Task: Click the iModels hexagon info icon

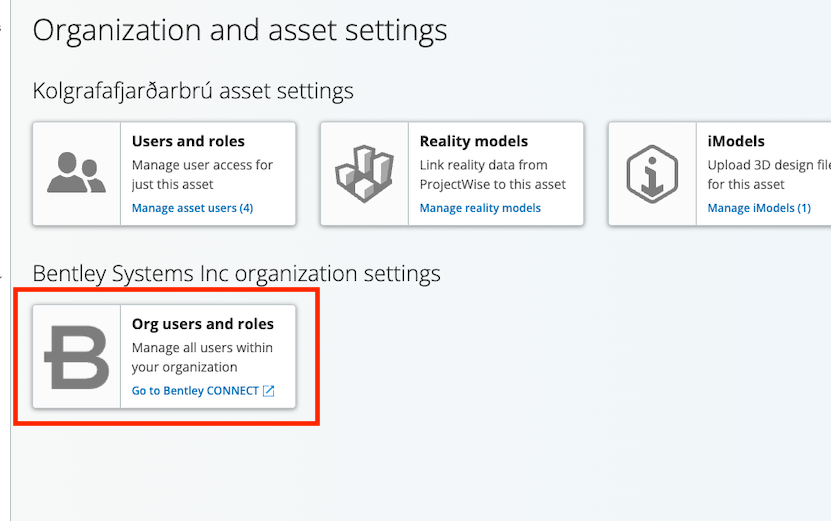Action: click(652, 173)
